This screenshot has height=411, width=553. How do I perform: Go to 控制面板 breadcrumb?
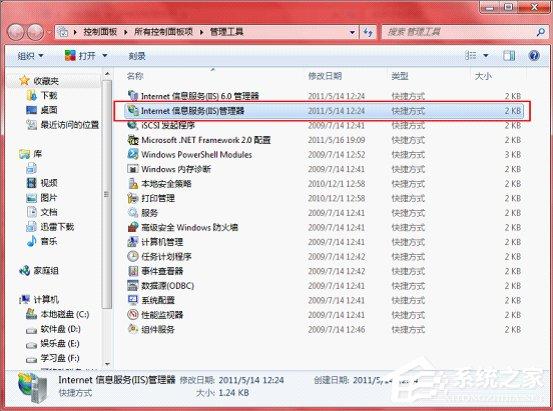click(x=100, y=32)
